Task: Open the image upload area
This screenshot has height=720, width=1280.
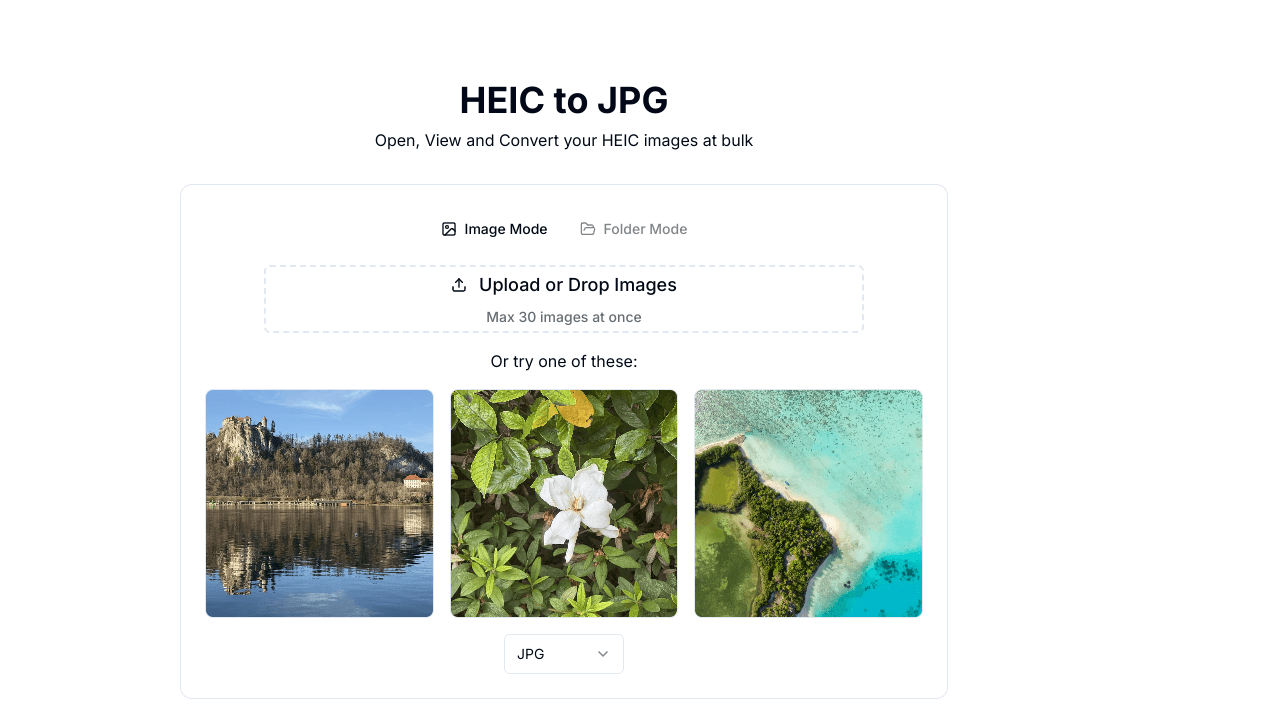Action: (x=563, y=298)
